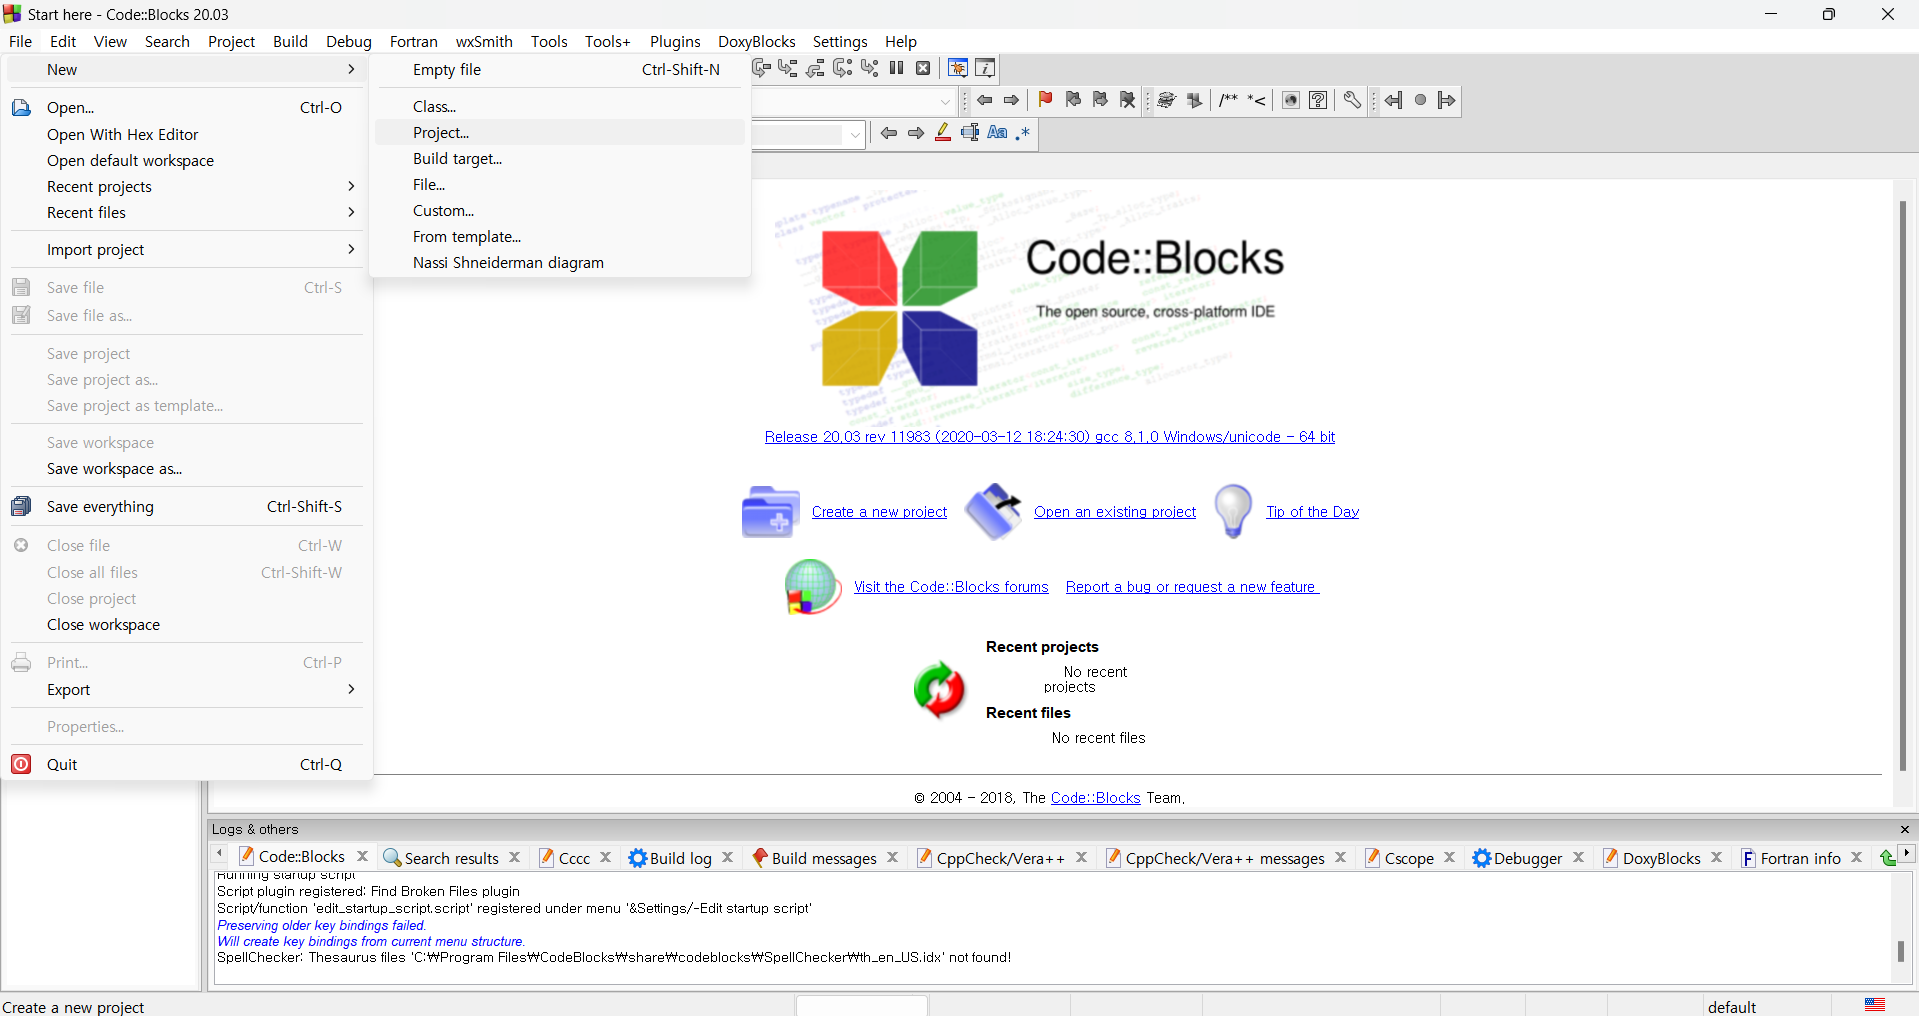
Task: Insert DoxyBlocks block comment icon
Action: point(1229,100)
